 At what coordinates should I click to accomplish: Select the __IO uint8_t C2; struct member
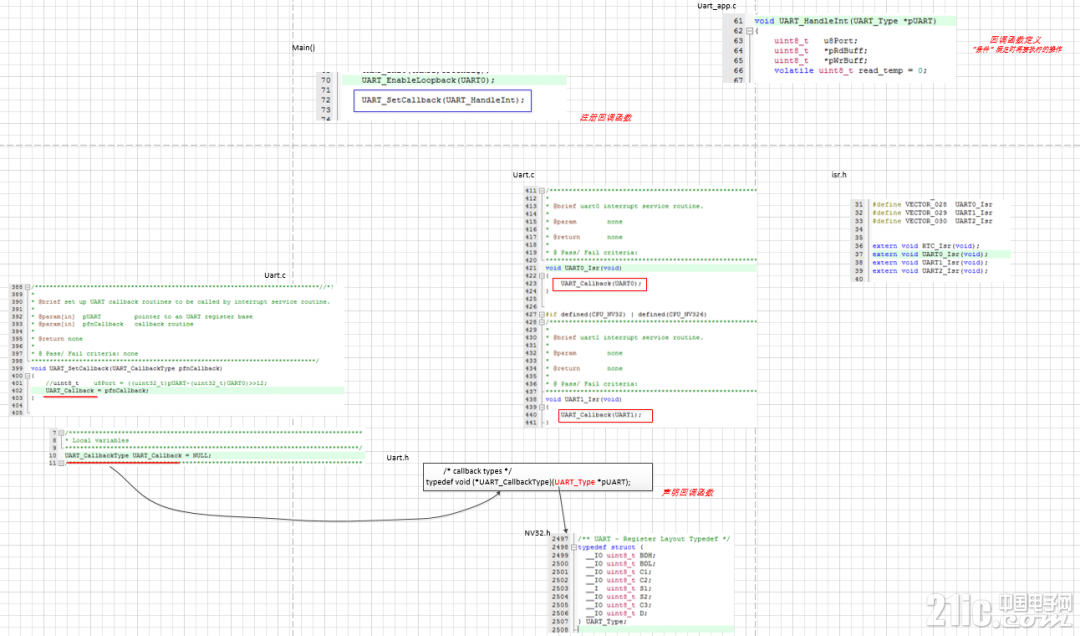coord(619,580)
